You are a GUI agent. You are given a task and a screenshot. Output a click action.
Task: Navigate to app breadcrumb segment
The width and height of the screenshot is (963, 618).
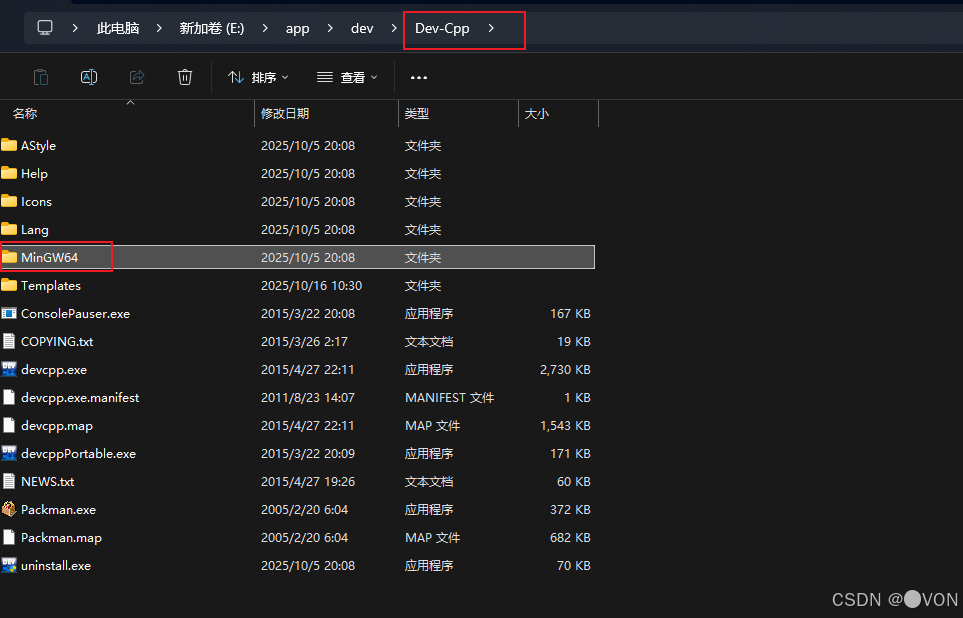coord(297,29)
